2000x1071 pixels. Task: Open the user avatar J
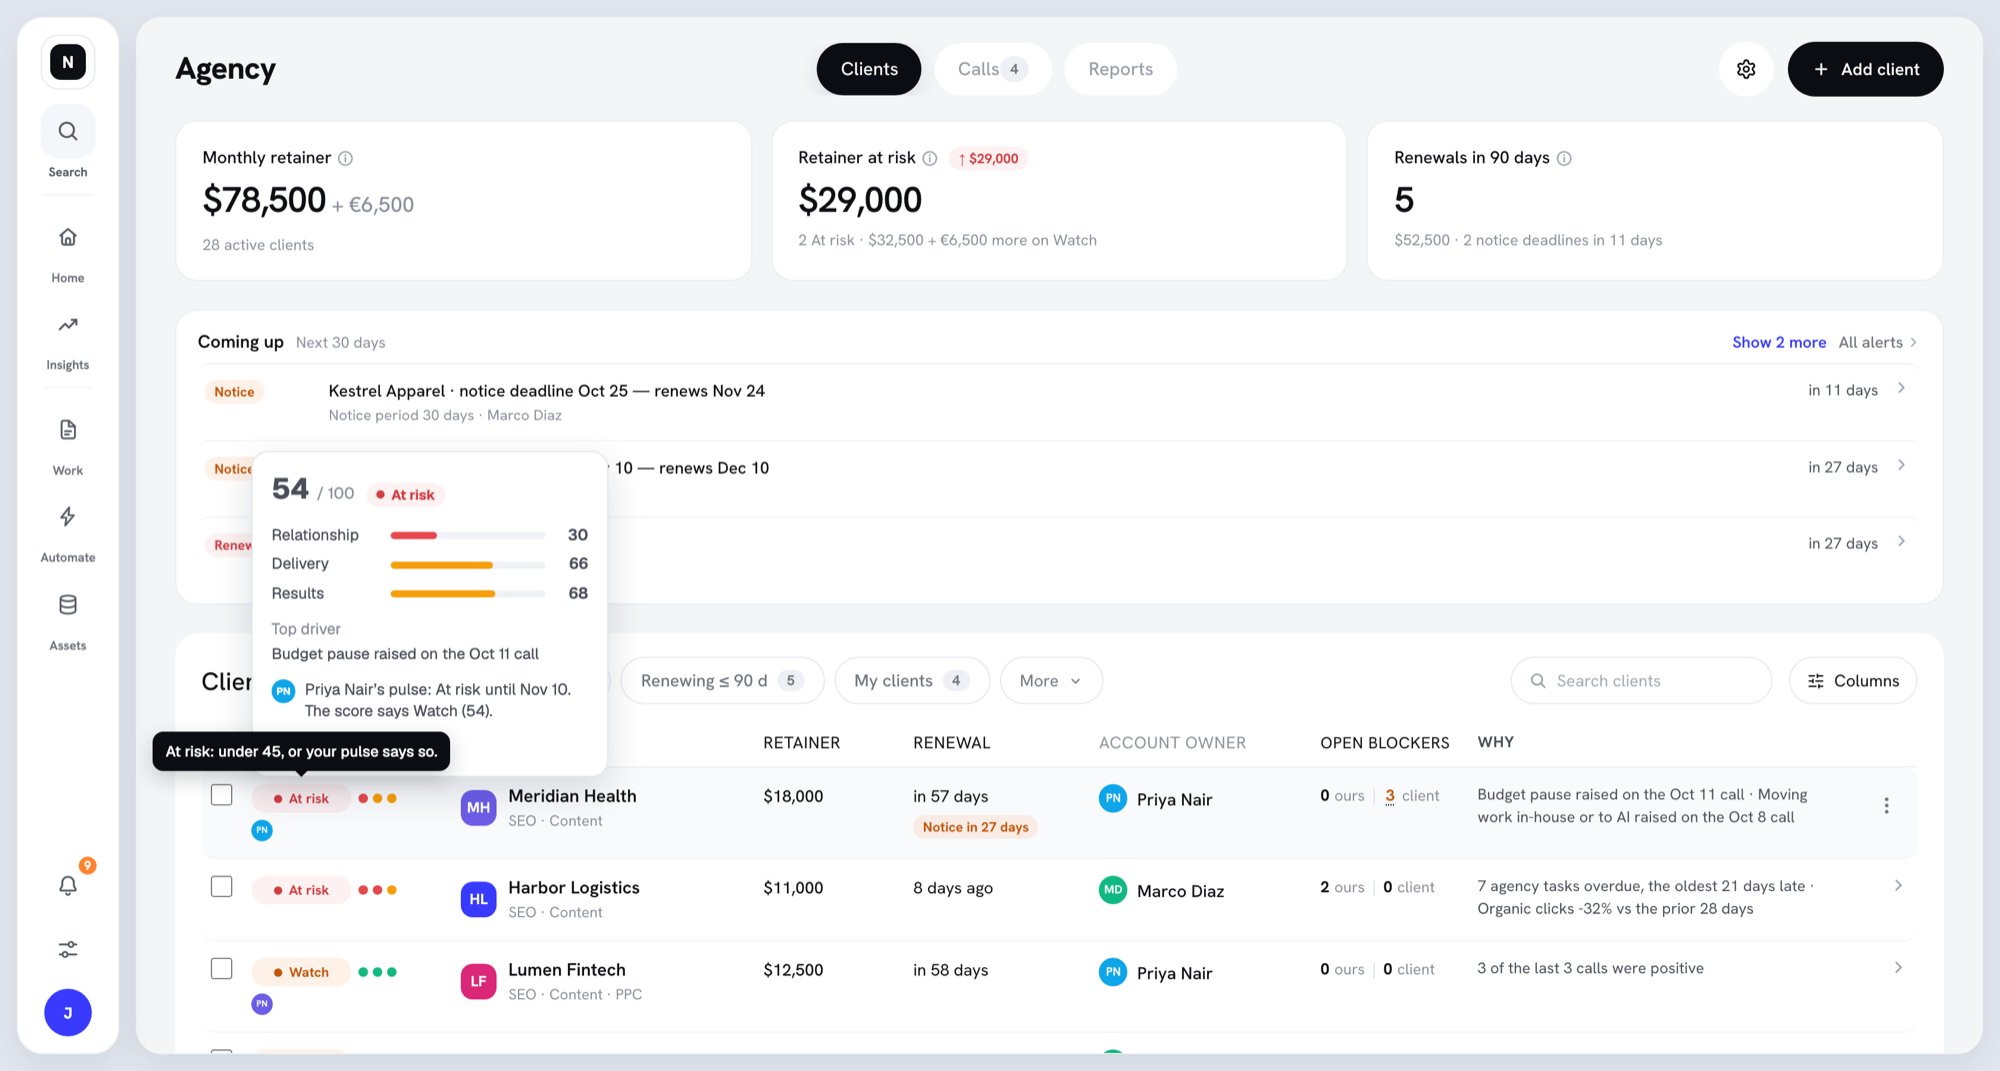point(68,1013)
